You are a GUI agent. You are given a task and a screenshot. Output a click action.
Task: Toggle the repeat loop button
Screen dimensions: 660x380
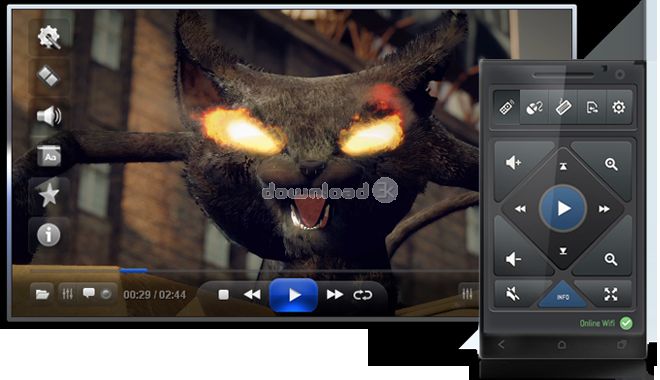click(x=362, y=295)
